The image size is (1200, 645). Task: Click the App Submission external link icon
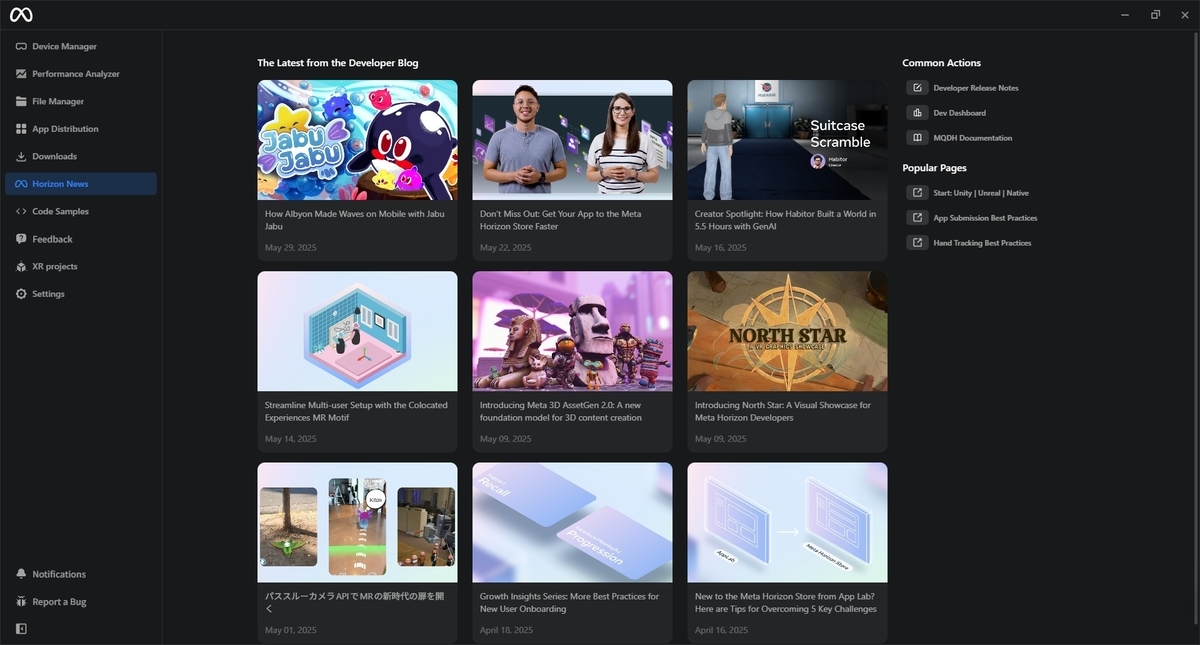click(x=917, y=218)
